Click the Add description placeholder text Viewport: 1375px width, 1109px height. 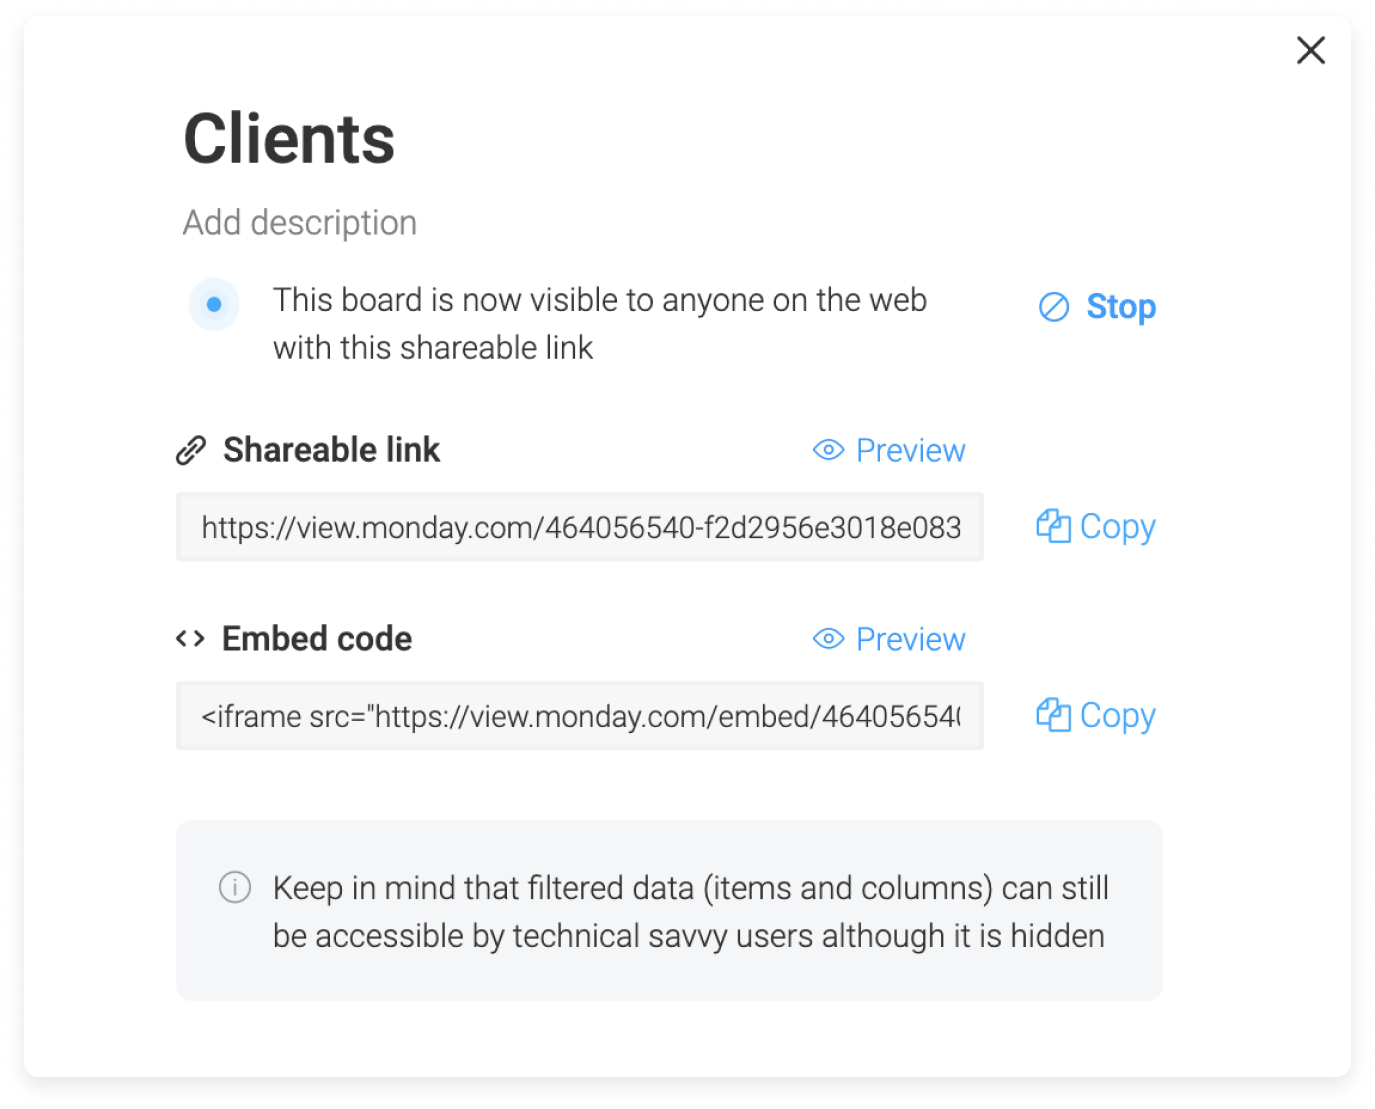[x=300, y=222]
